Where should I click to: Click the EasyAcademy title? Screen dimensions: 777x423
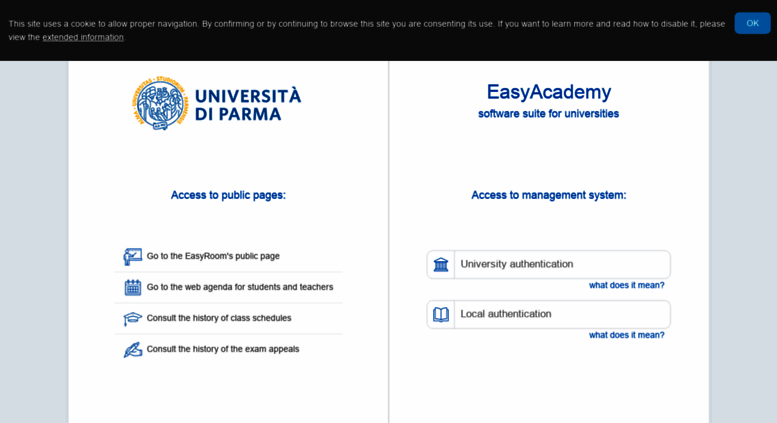549,92
